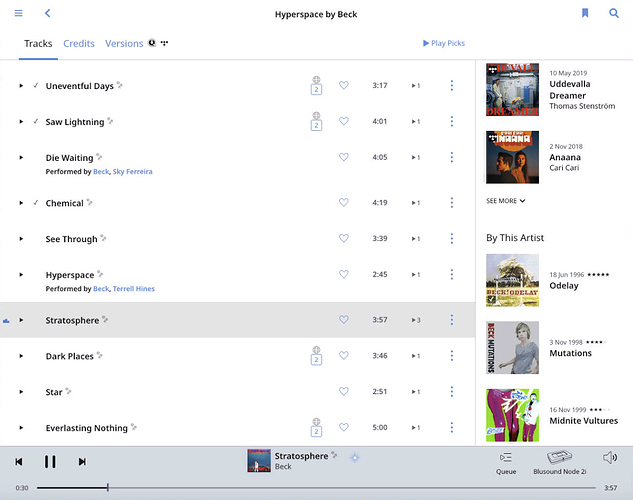This screenshot has width=633, height=500.
Task: Click the Play Picks button
Action: pos(444,43)
